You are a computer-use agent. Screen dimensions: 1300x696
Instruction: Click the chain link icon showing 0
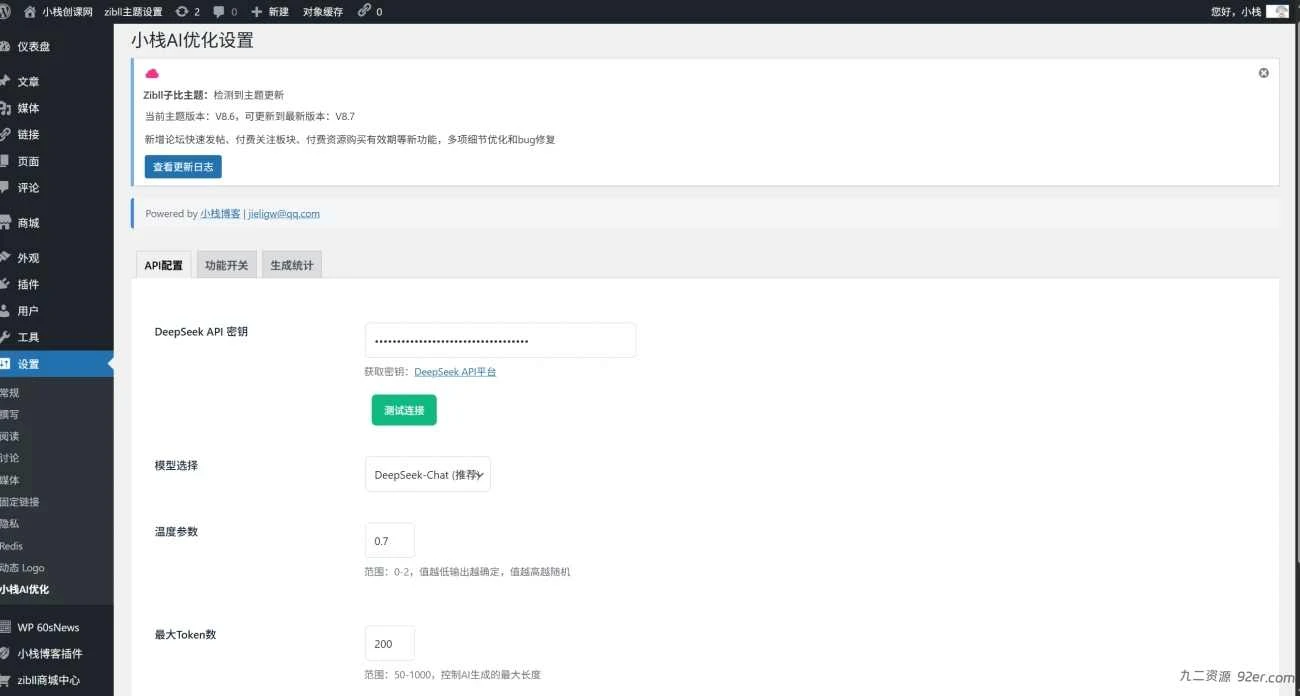(370, 12)
